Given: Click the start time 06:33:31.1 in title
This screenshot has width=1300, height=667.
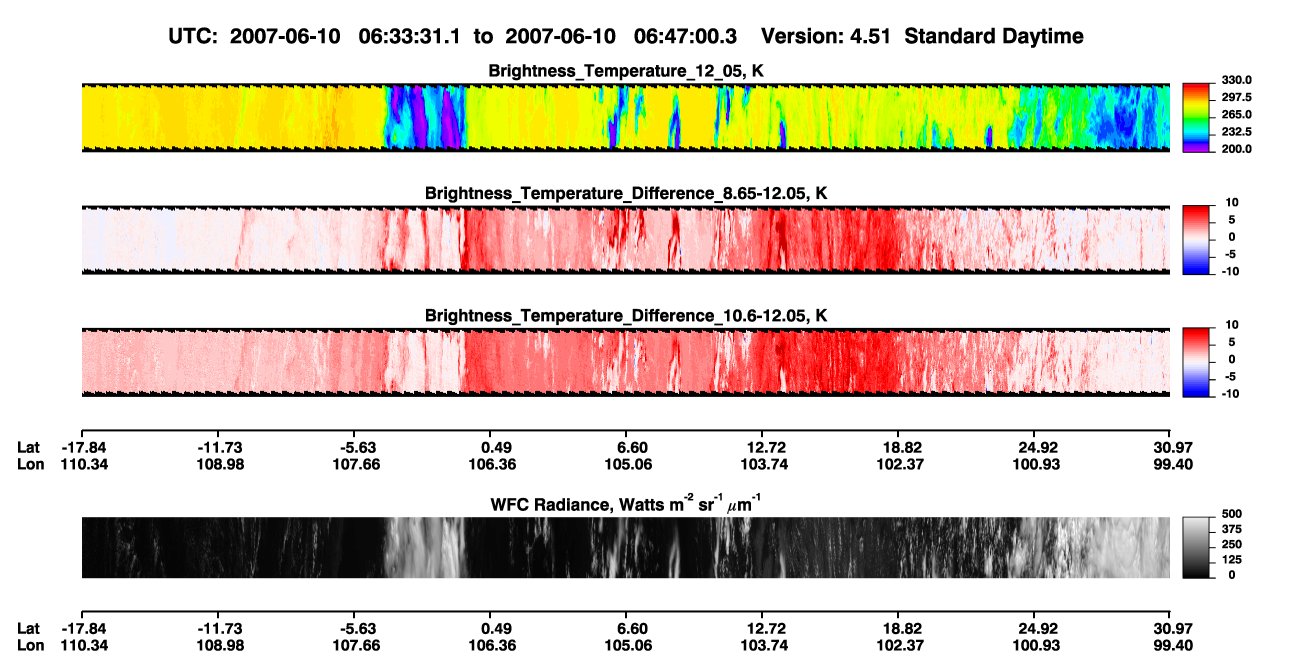Looking at the screenshot, I should point(411,36).
